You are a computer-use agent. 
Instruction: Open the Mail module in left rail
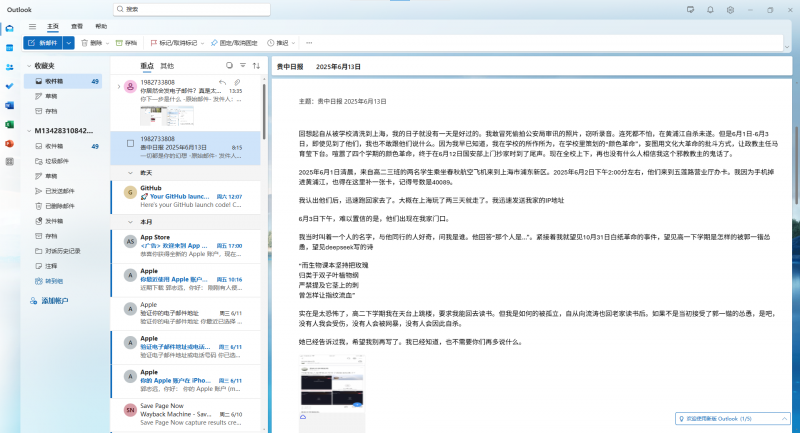tap(9, 29)
